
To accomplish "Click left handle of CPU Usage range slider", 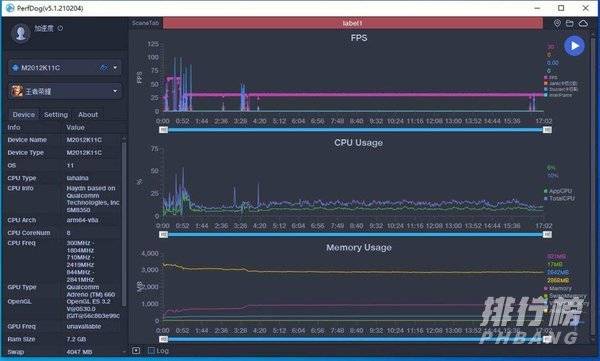I will 163,234.
